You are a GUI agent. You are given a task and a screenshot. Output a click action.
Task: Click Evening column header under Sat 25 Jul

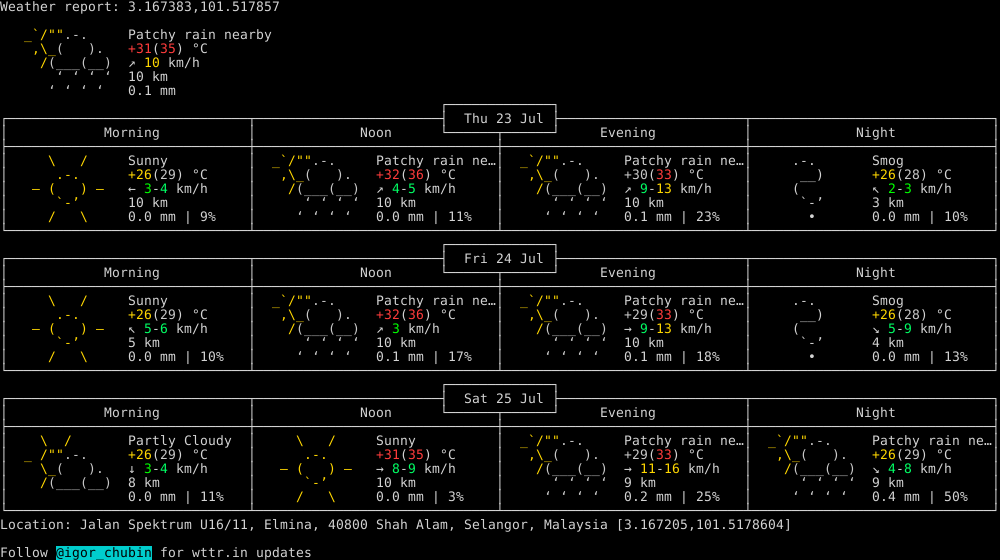[628, 413]
